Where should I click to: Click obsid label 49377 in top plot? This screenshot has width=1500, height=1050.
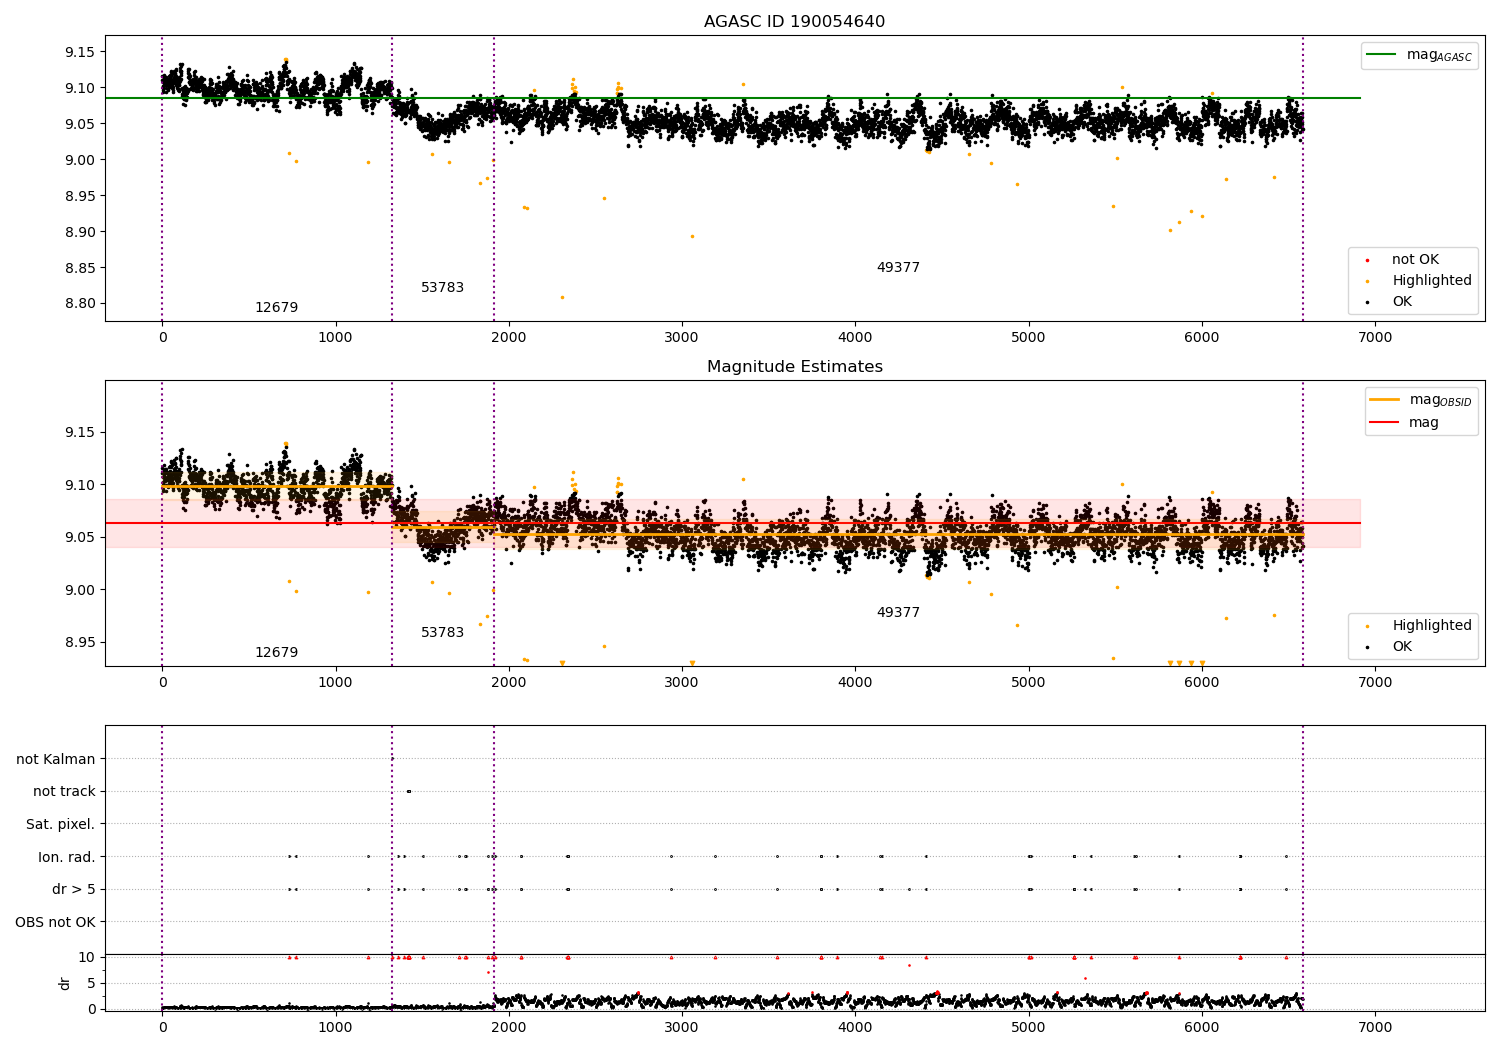(x=898, y=268)
